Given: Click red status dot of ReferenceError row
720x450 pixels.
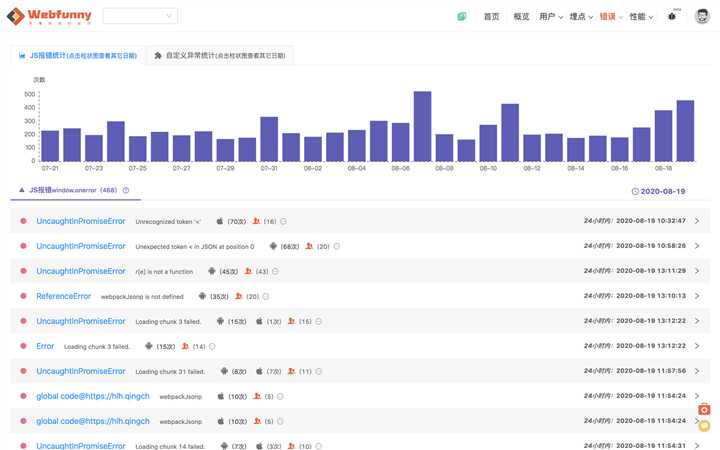Looking at the screenshot, I should click(x=23, y=296).
